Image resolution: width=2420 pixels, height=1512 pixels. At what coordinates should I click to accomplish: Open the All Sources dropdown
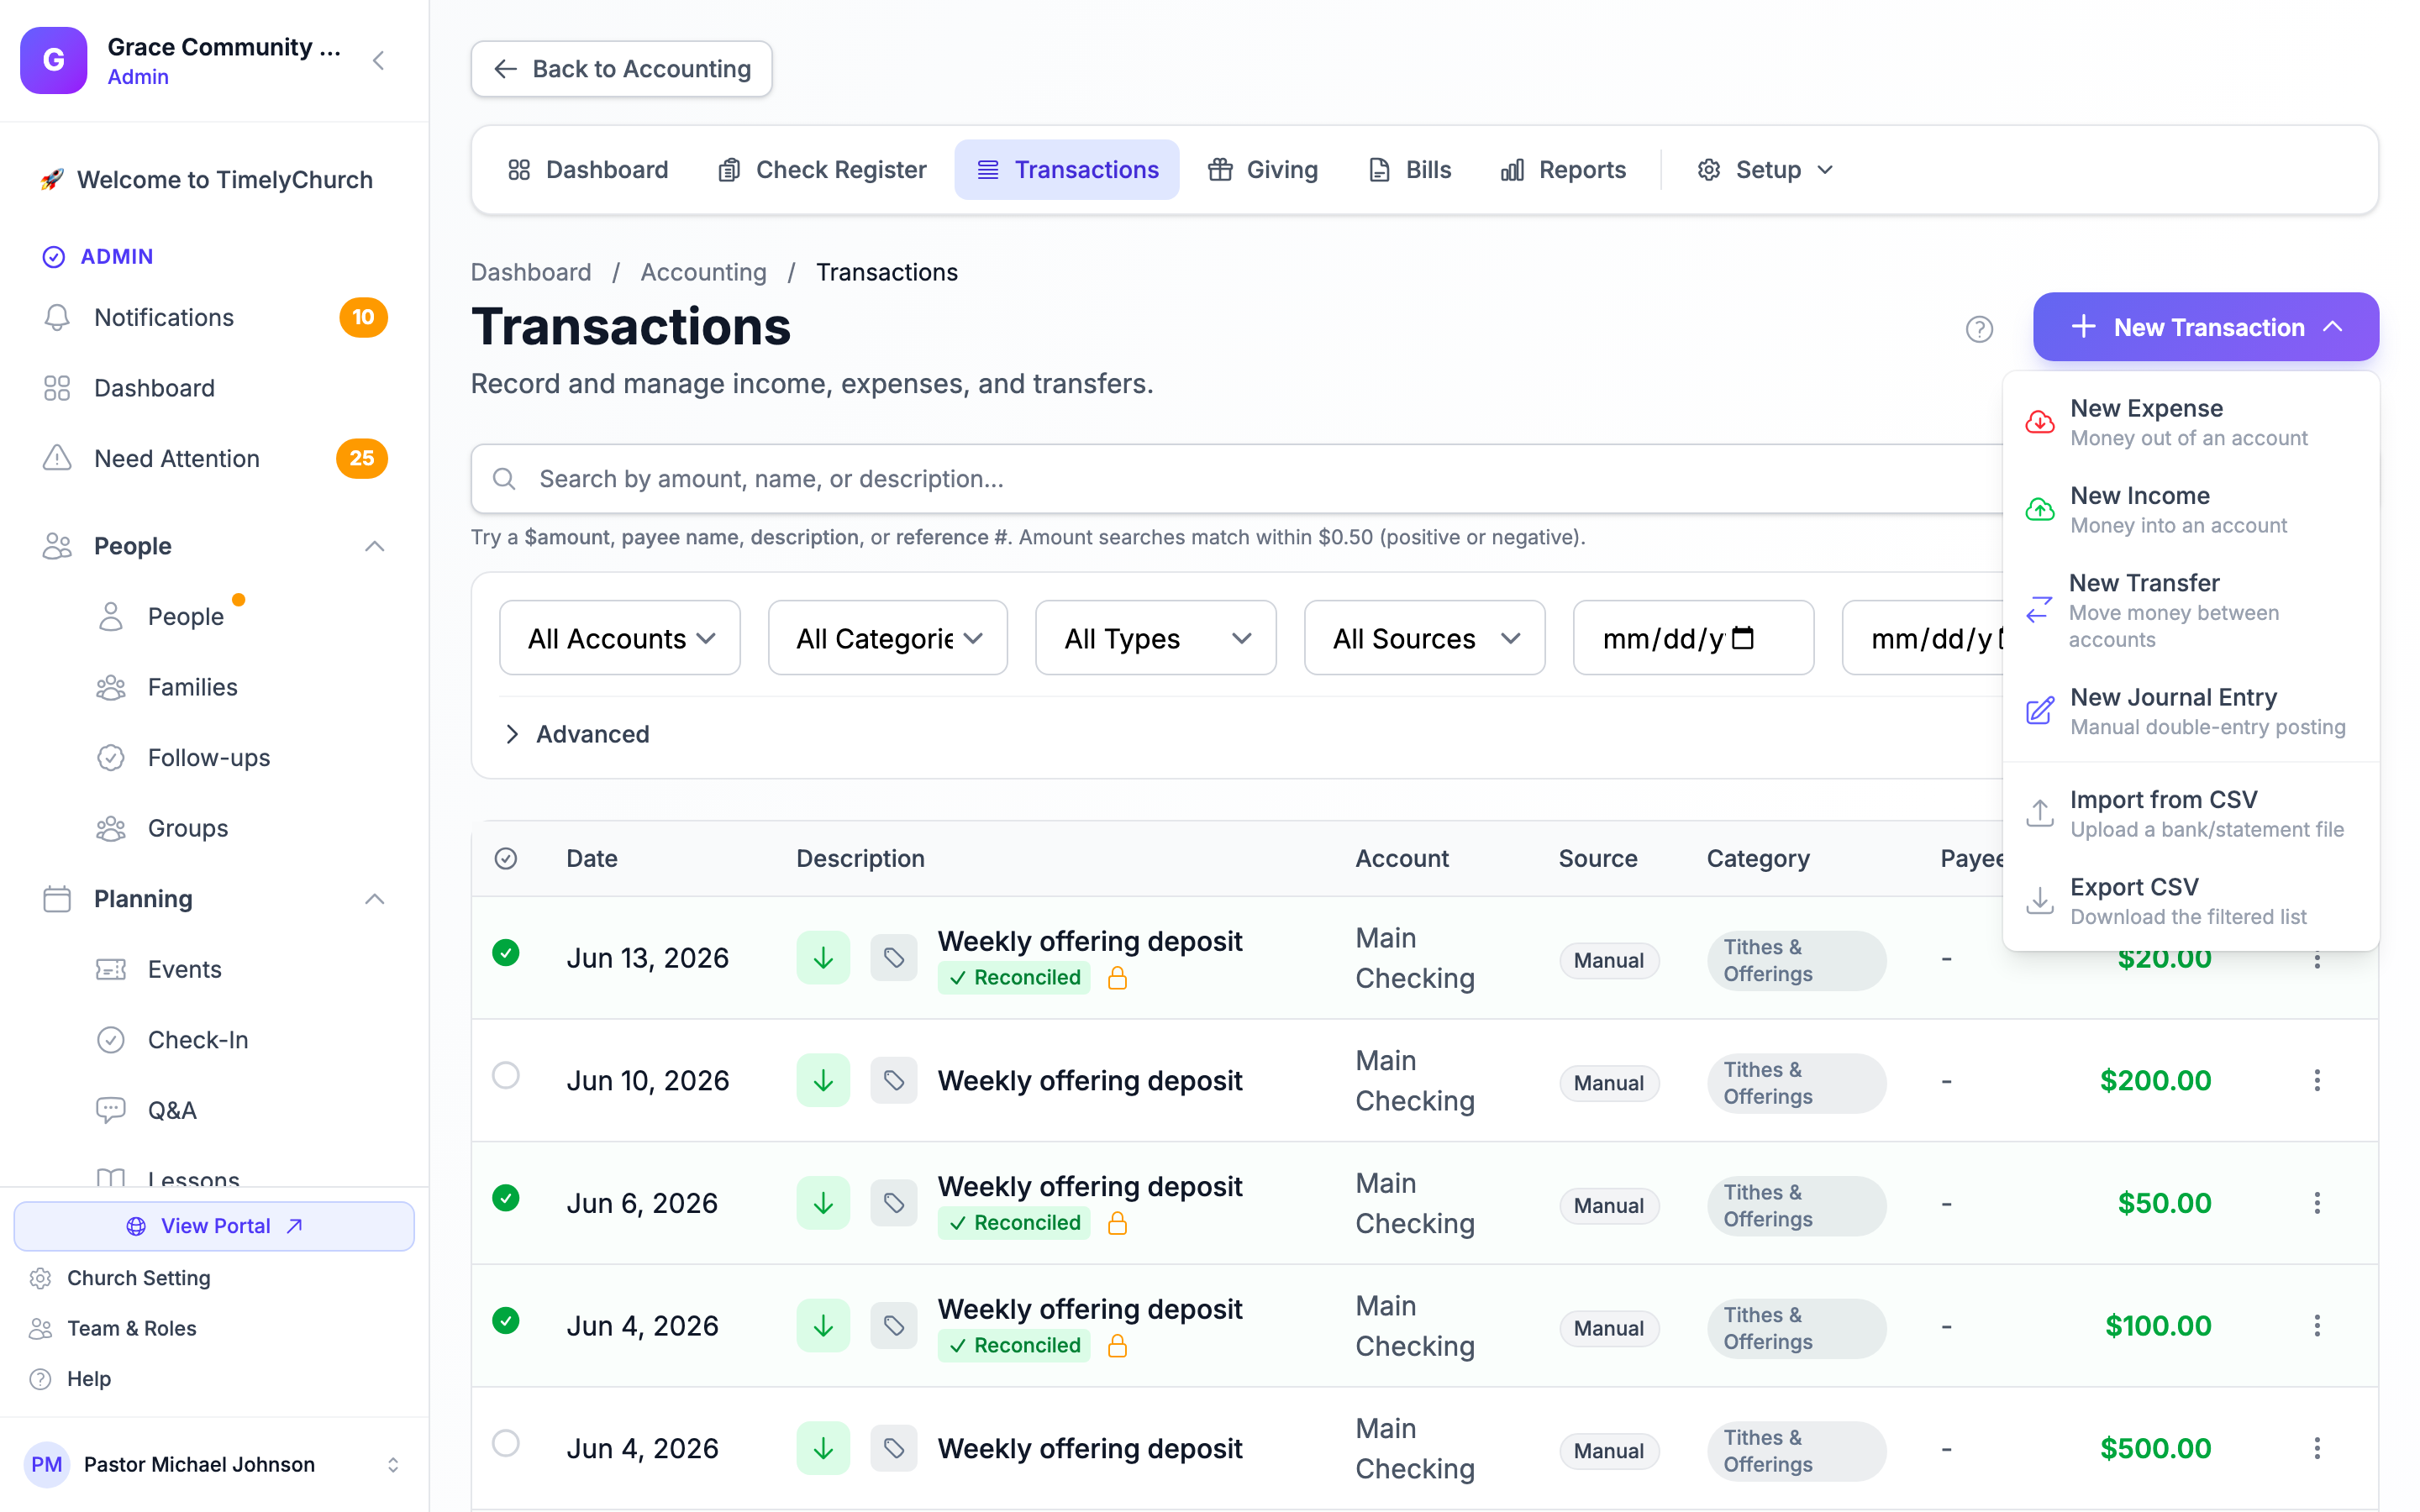point(1425,638)
